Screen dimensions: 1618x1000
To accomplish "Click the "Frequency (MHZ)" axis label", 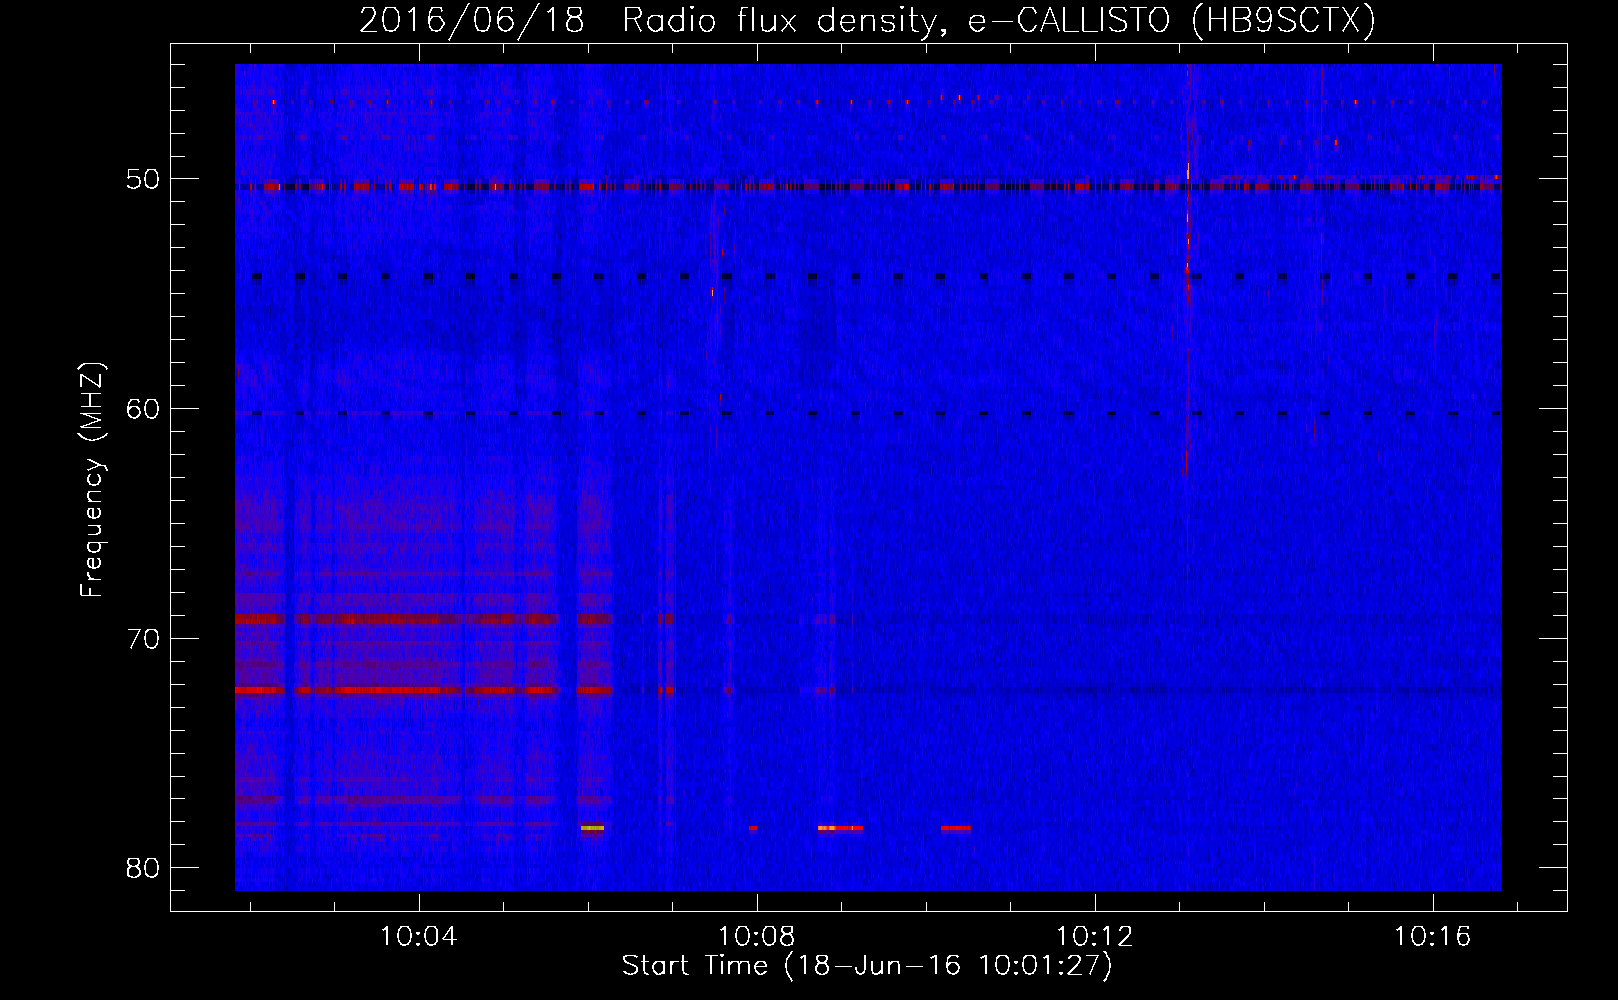I will pos(92,480).
